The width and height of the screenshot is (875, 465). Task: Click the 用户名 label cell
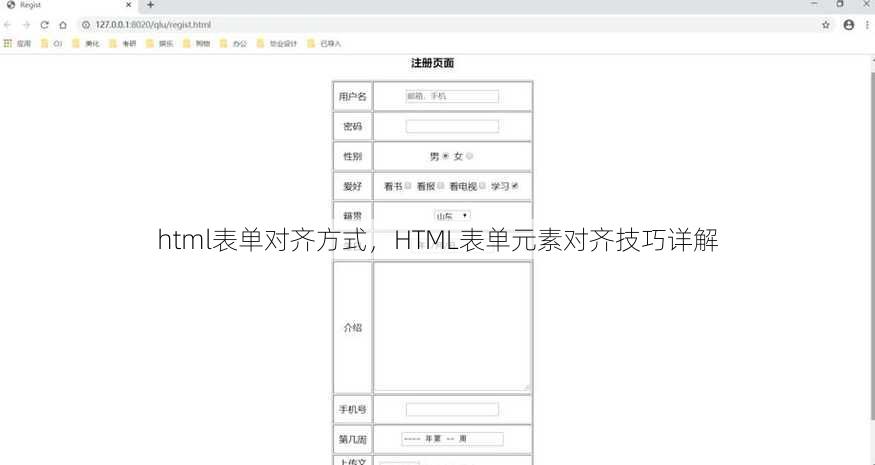pos(352,97)
